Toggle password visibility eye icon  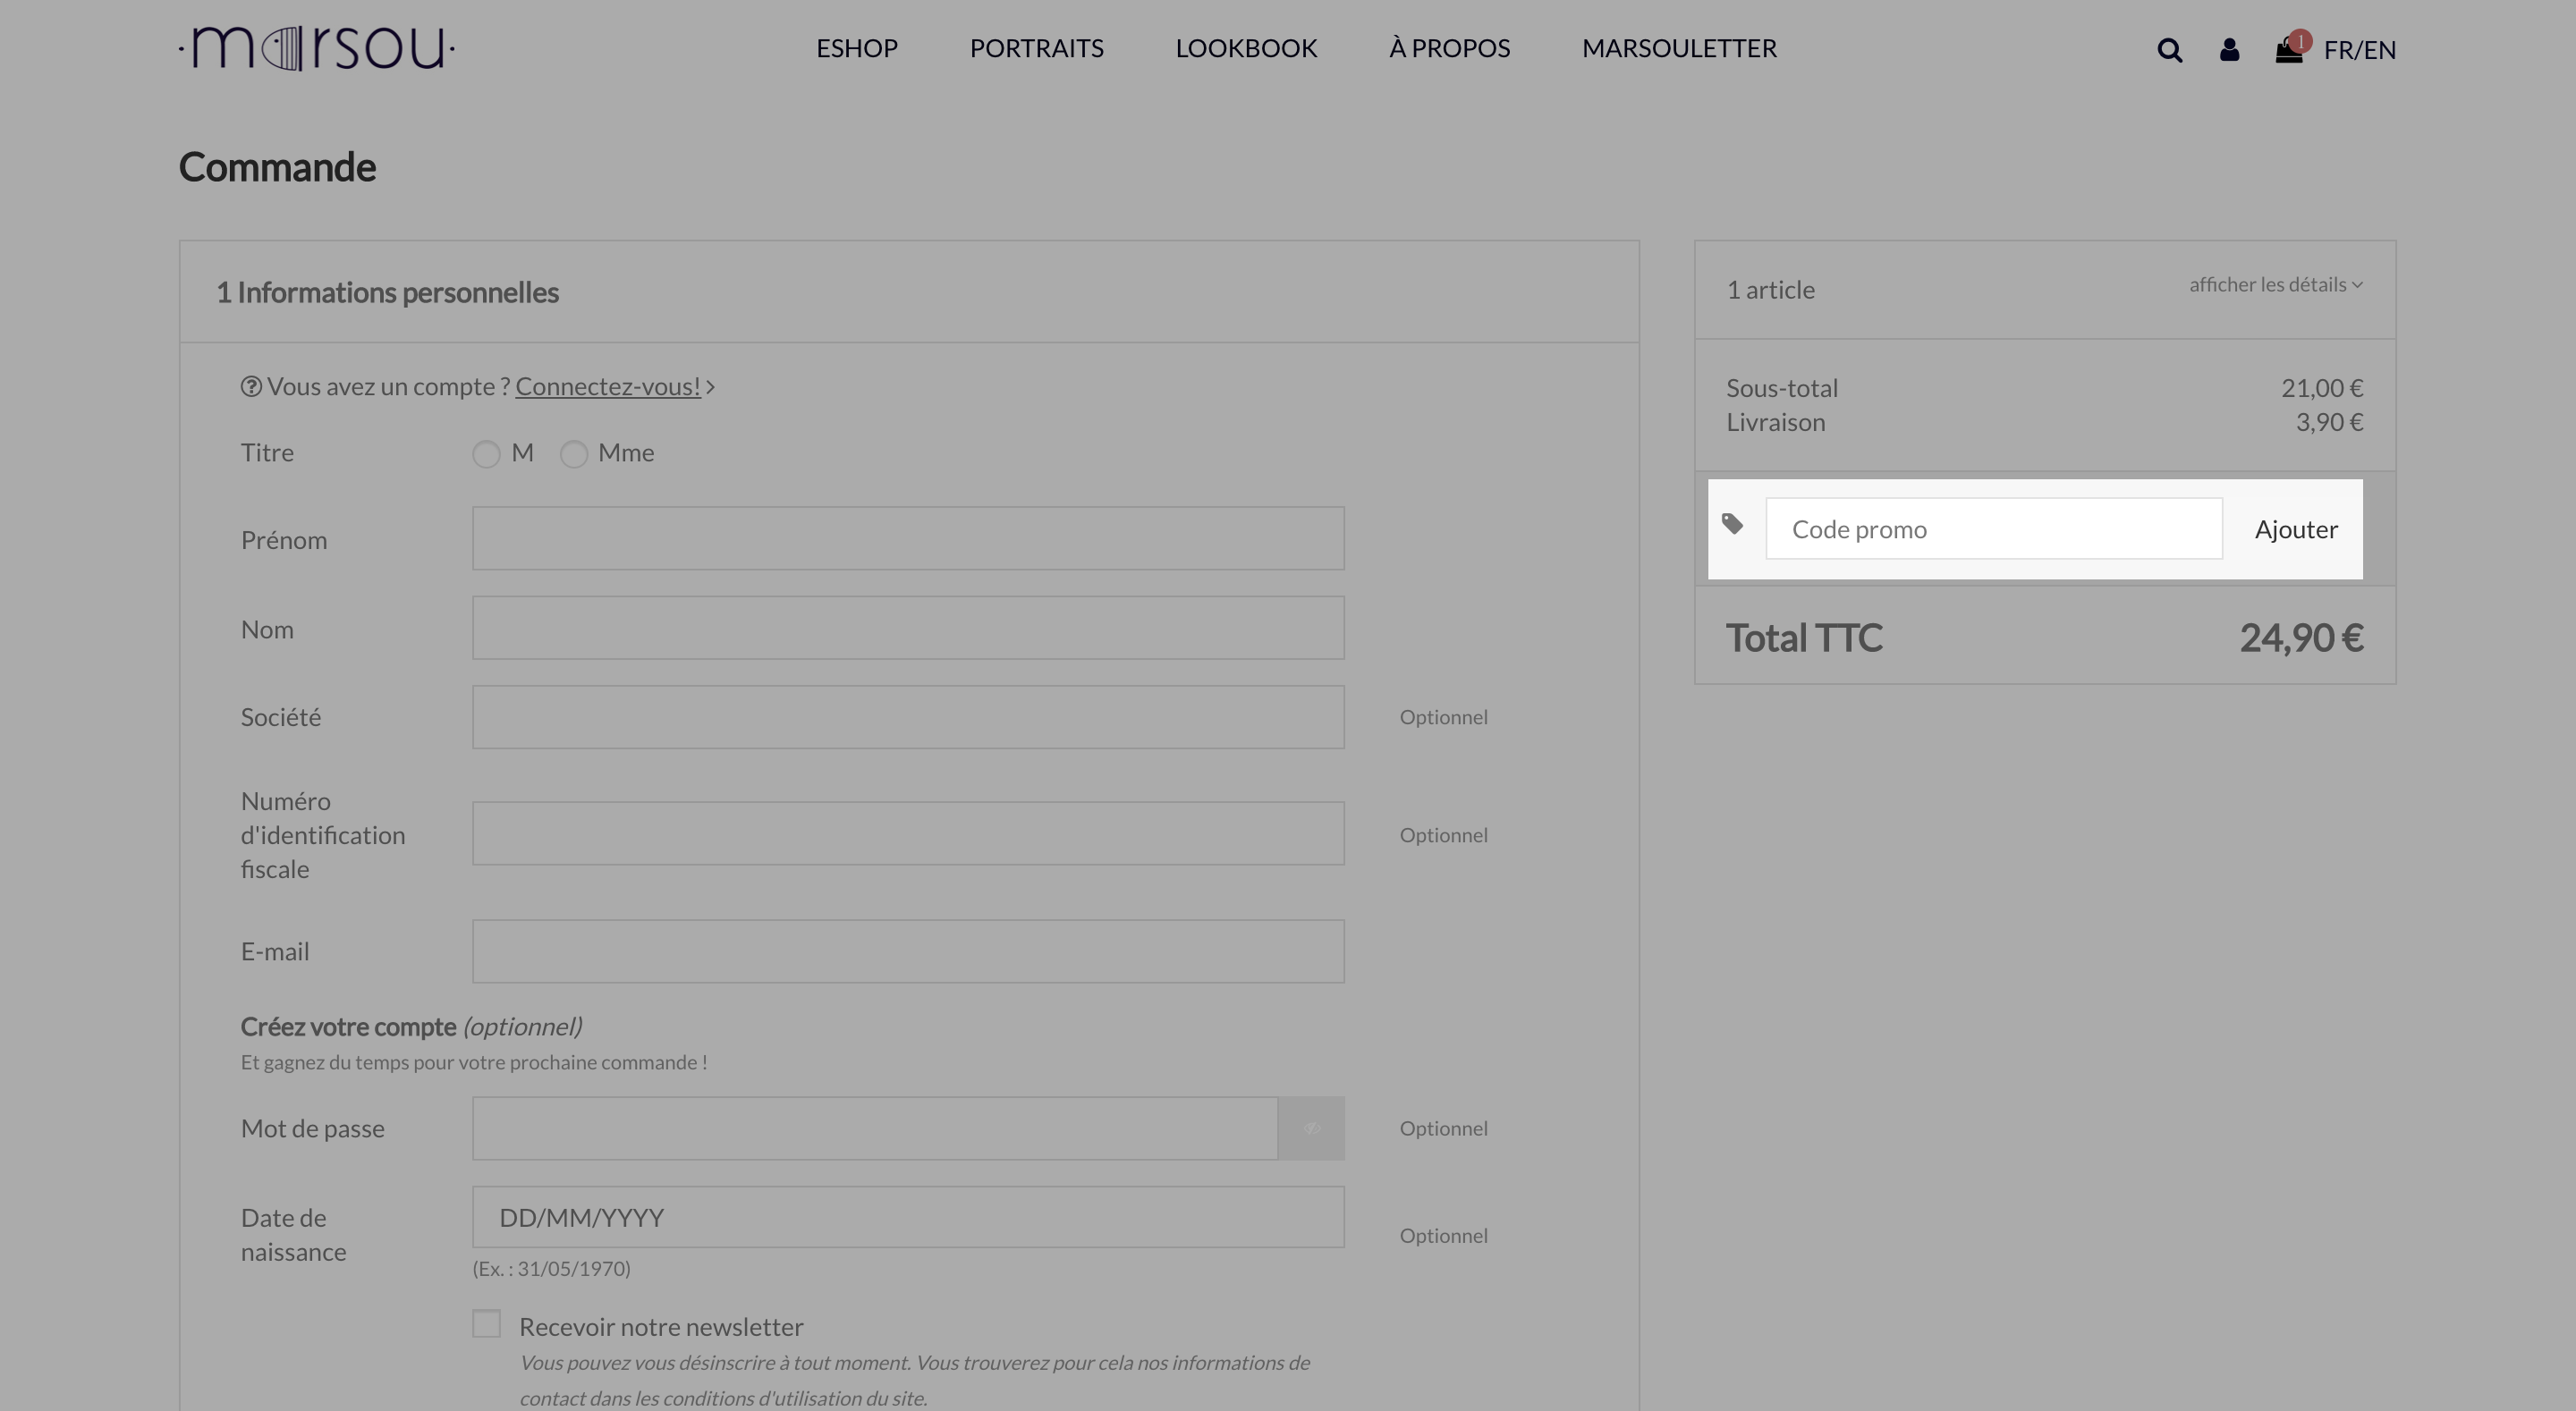tap(1311, 1129)
